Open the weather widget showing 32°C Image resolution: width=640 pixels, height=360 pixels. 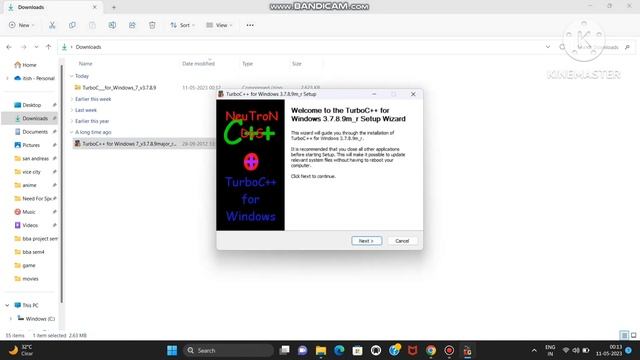click(21, 350)
